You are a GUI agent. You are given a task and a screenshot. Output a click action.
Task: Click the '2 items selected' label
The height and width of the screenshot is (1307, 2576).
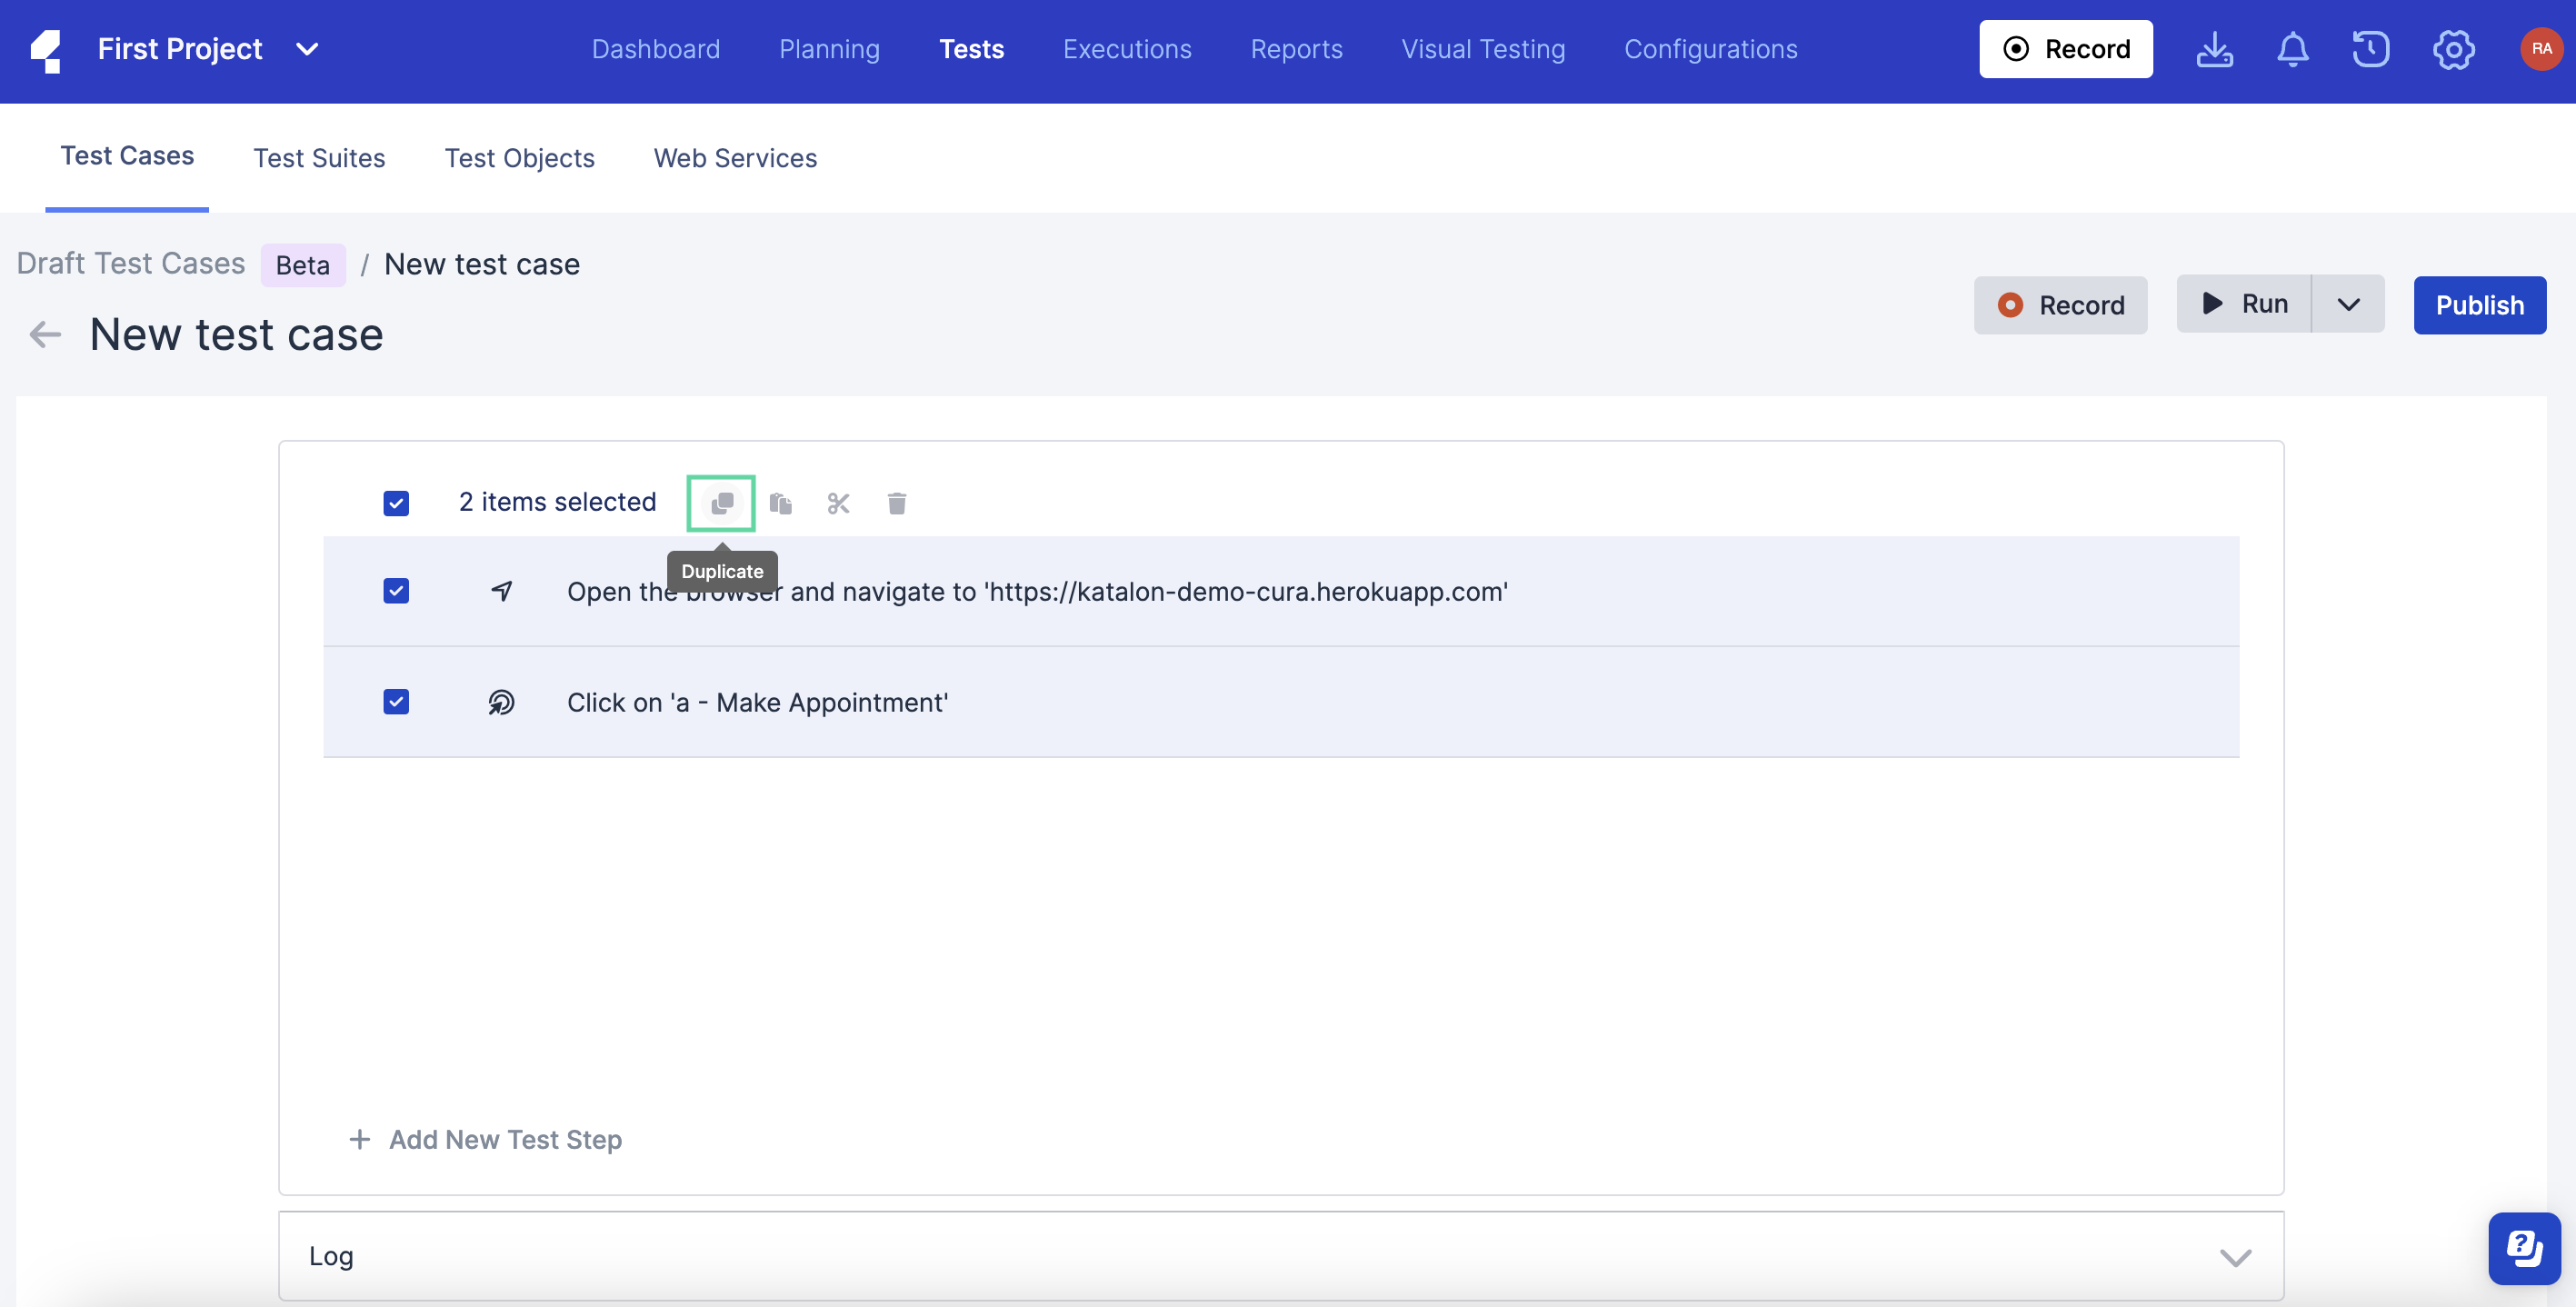557,502
